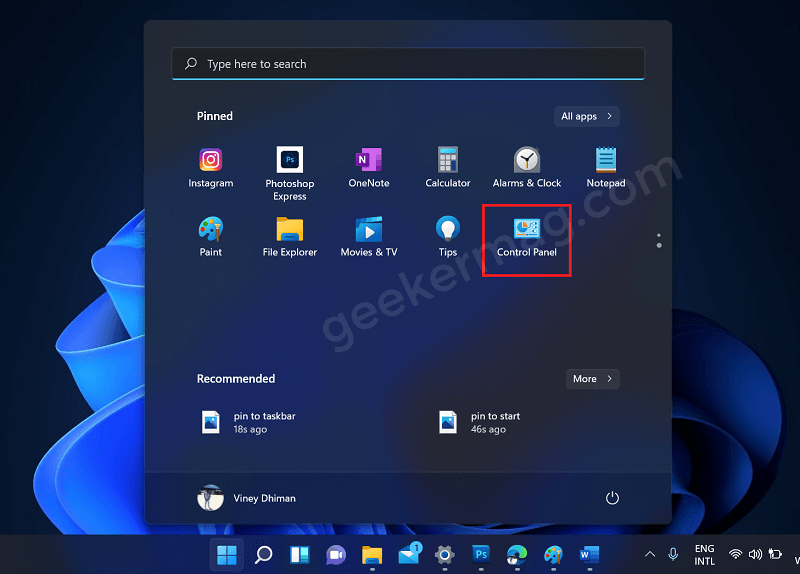The width and height of the screenshot is (800, 574).
Task: Open Chat from the taskbar
Action: coord(336,555)
